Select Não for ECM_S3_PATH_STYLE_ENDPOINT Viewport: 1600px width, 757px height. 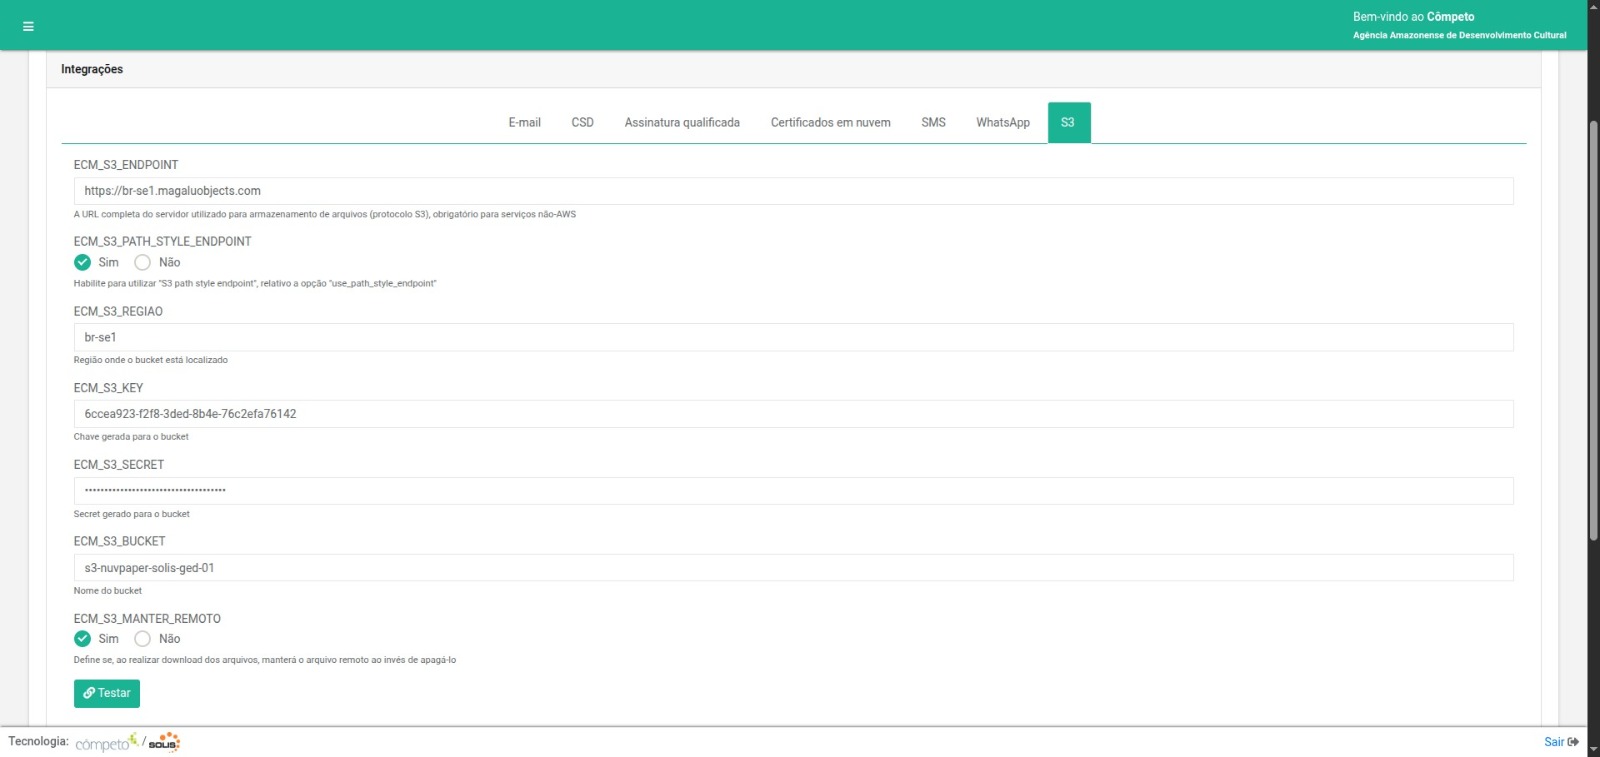coord(143,262)
